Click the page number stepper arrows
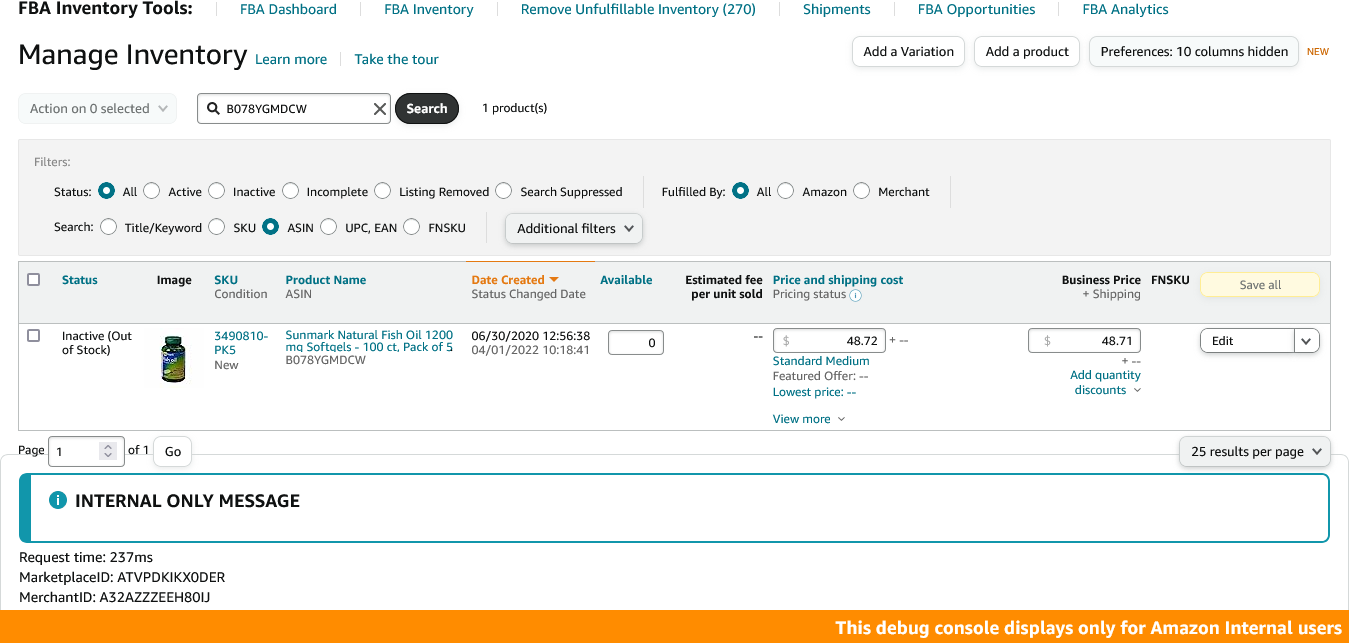 point(108,452)
